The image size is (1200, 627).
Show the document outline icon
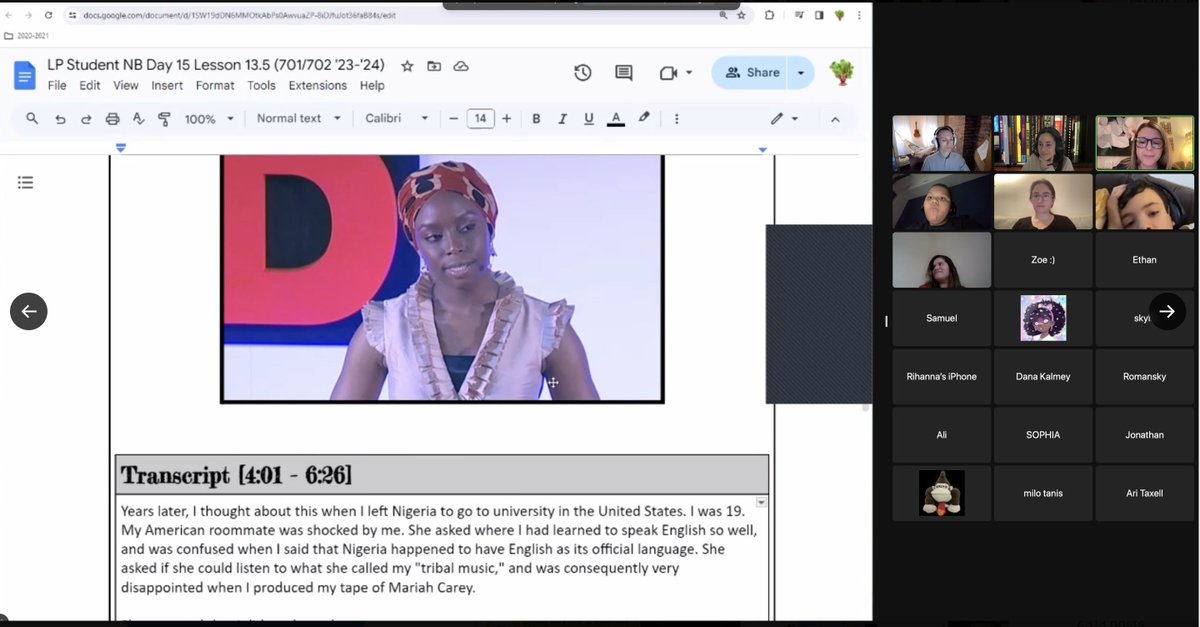(25, 182)
